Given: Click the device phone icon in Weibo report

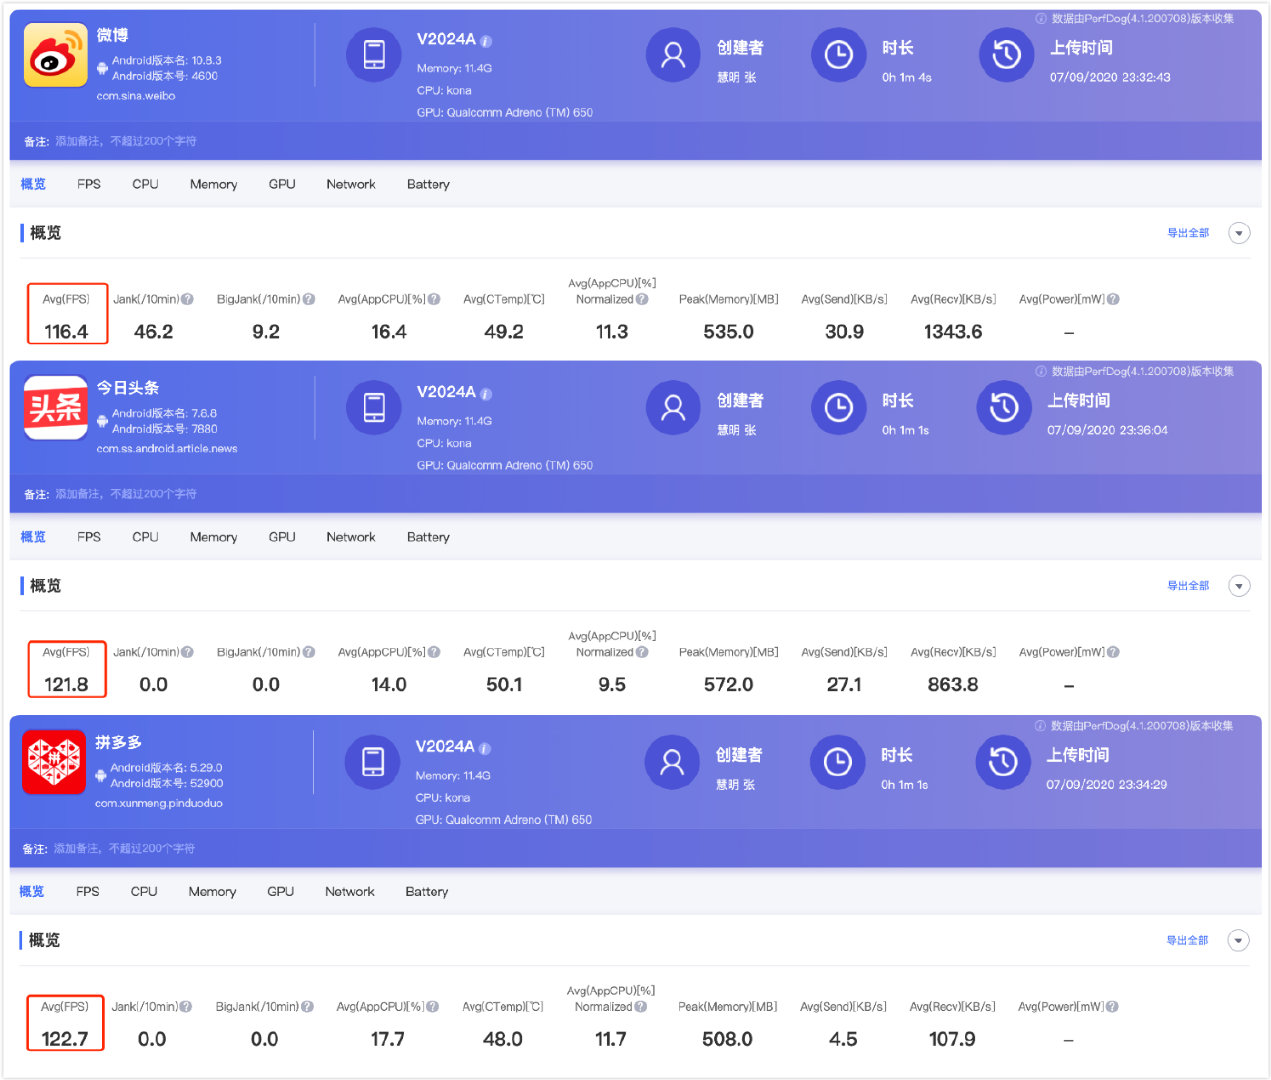Looking at the screenshot, I should pos(374,55).
